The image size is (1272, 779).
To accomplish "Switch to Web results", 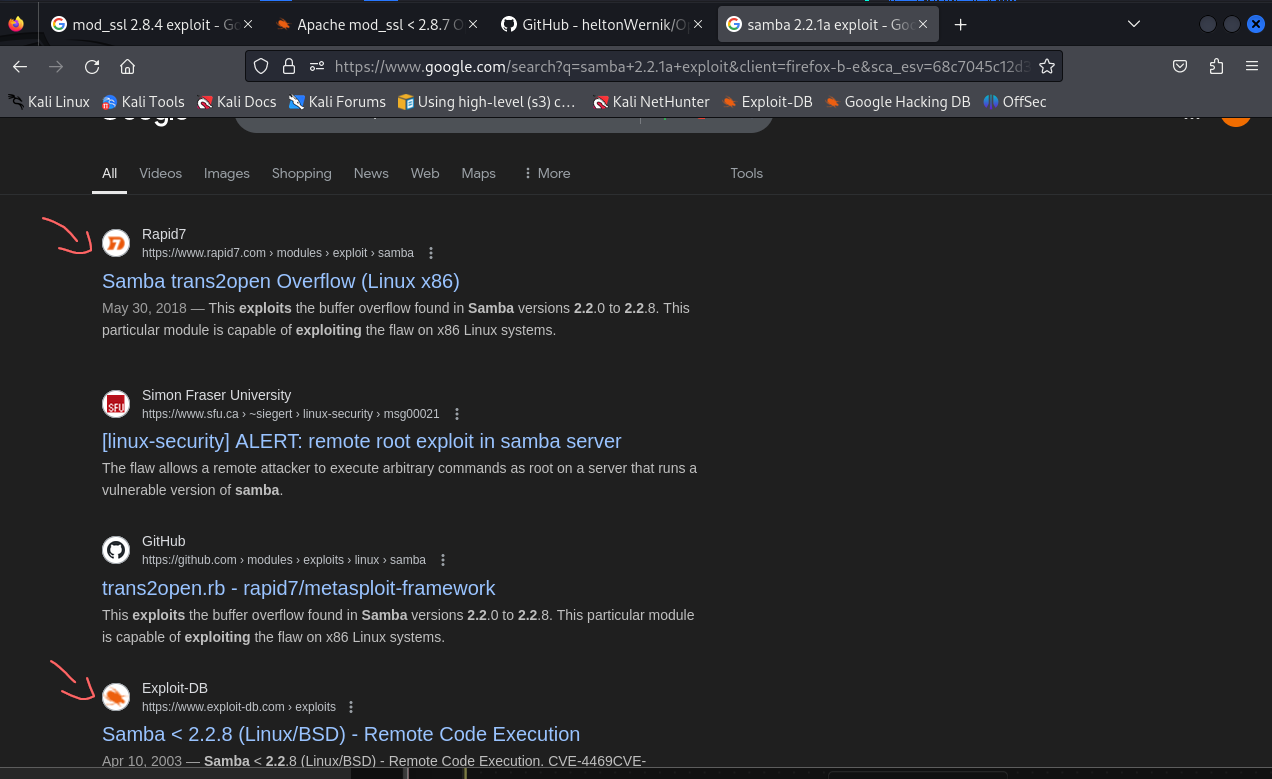I will [425, 173].
